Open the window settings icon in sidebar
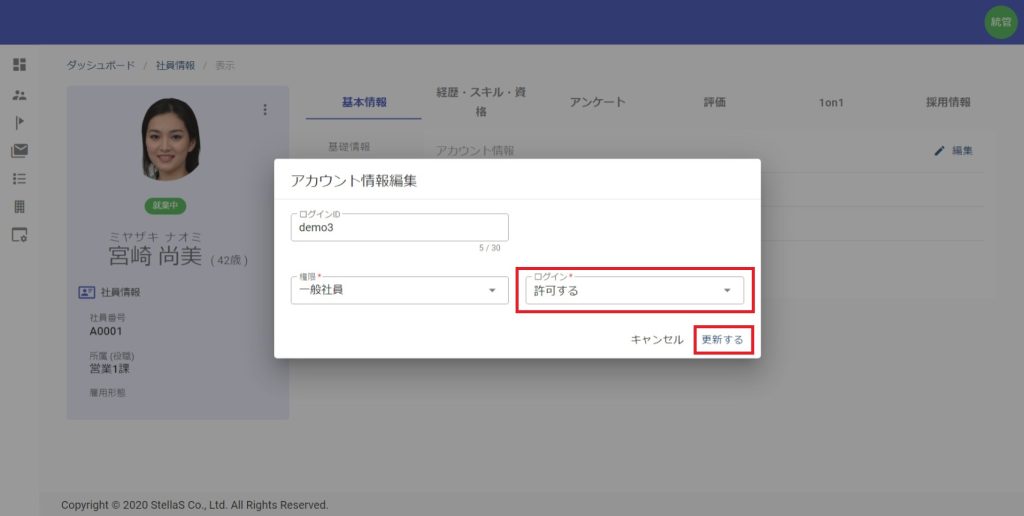This screenshot has width=1024, height=516. (x=19, y=235)
